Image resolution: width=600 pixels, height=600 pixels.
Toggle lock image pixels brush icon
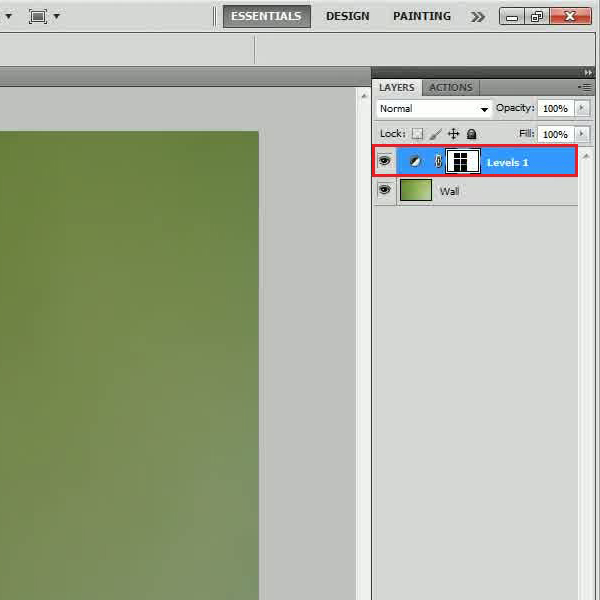[x=435, y=134]
